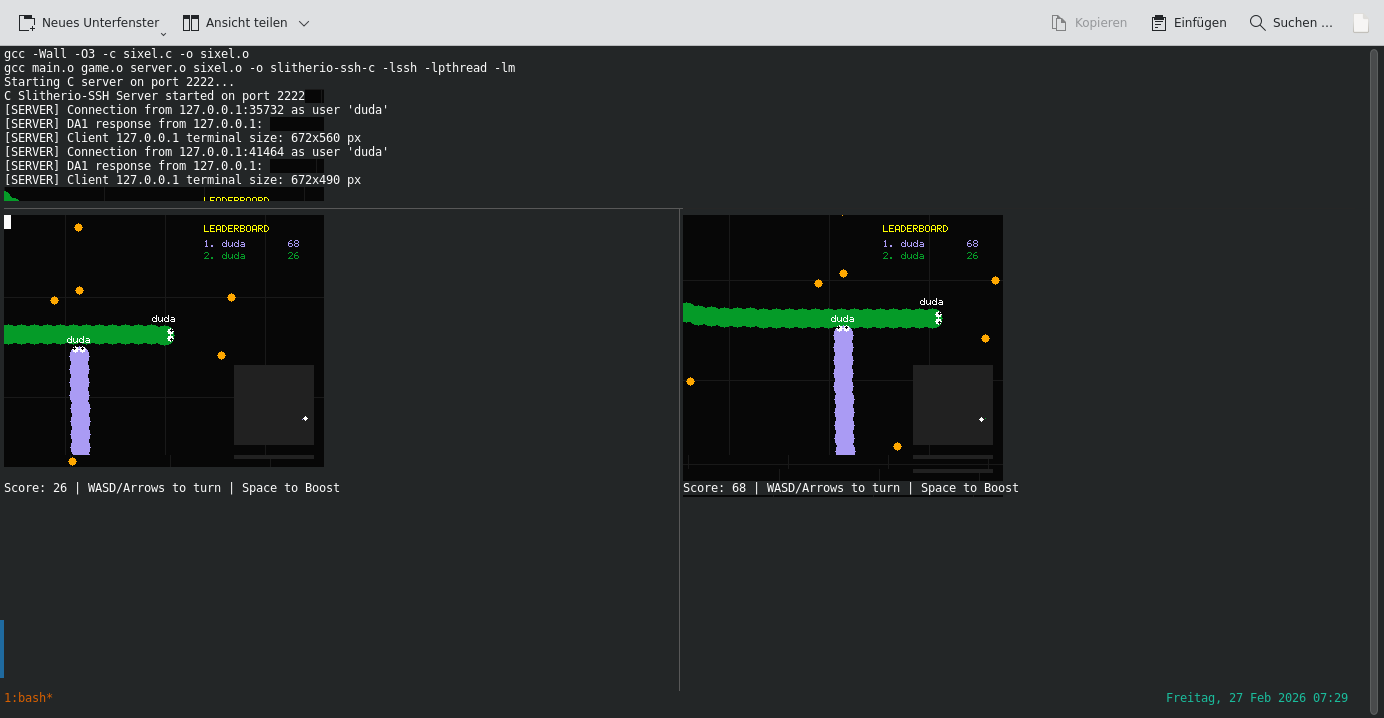The width and height of the screenshot is (1384, 718).
Task: Click an orange food pellet
Action: click(x=843, y=272)
